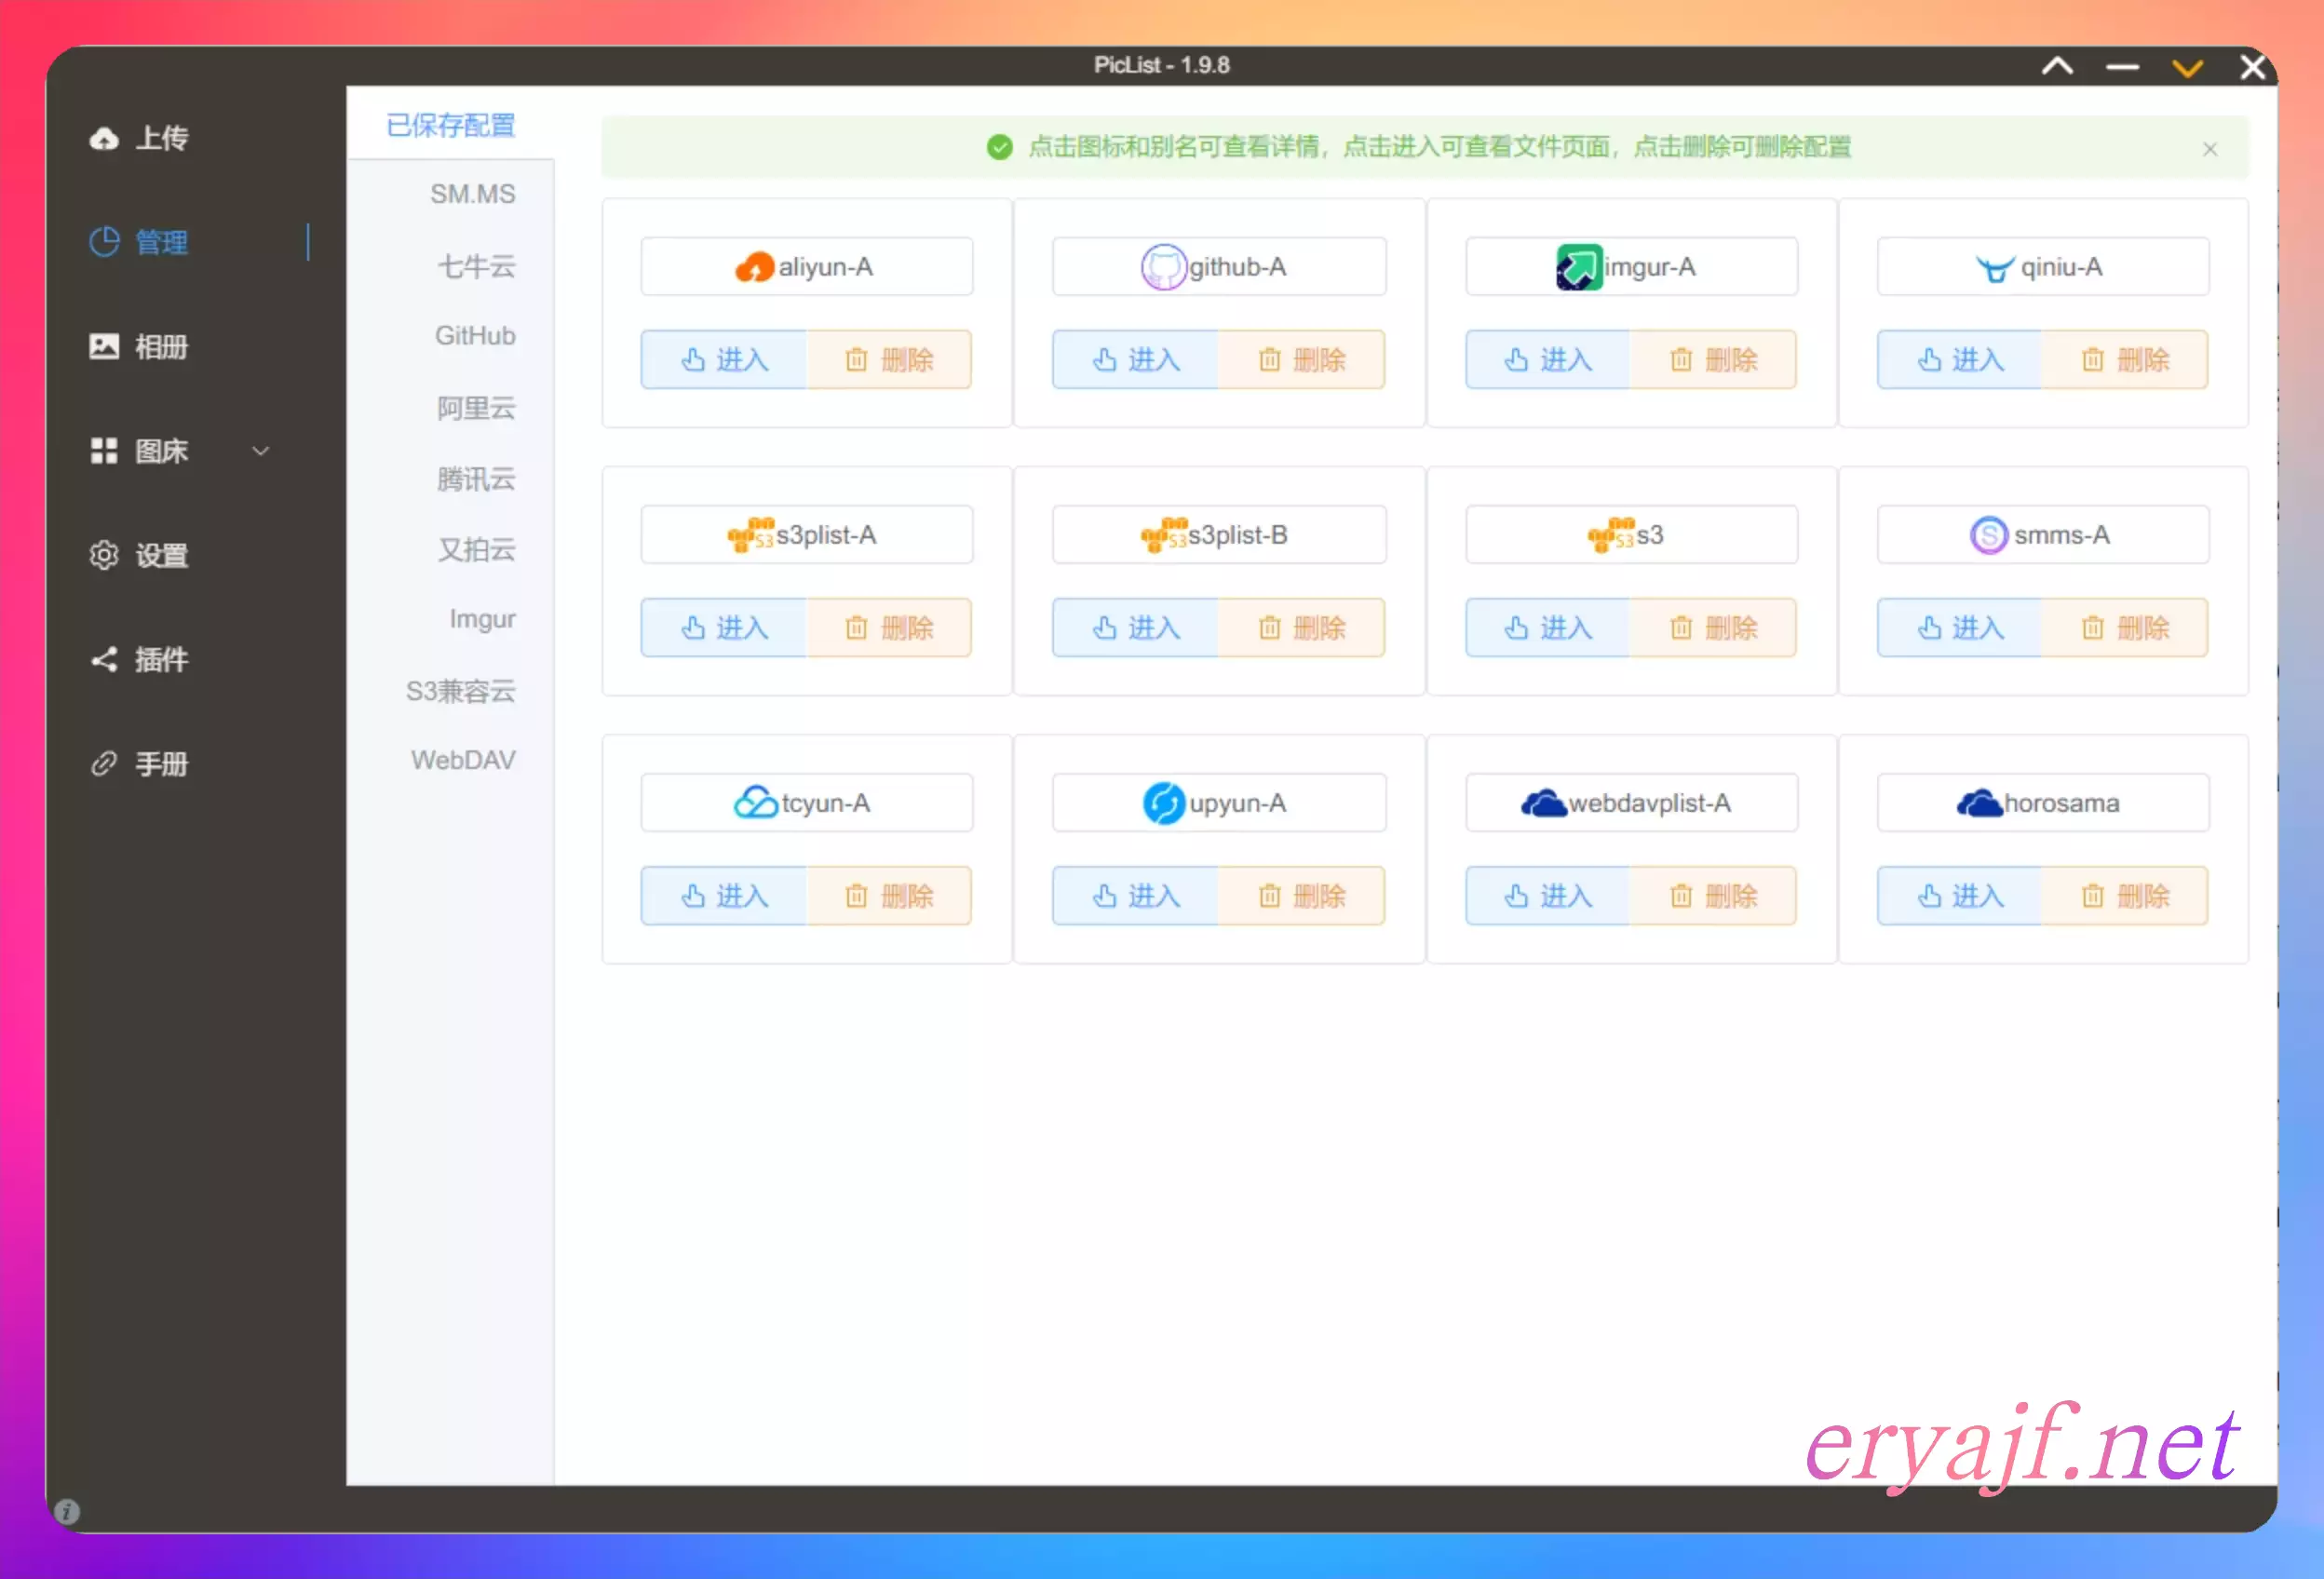Click the tcyun-A cloud icon

pos(756,802)
